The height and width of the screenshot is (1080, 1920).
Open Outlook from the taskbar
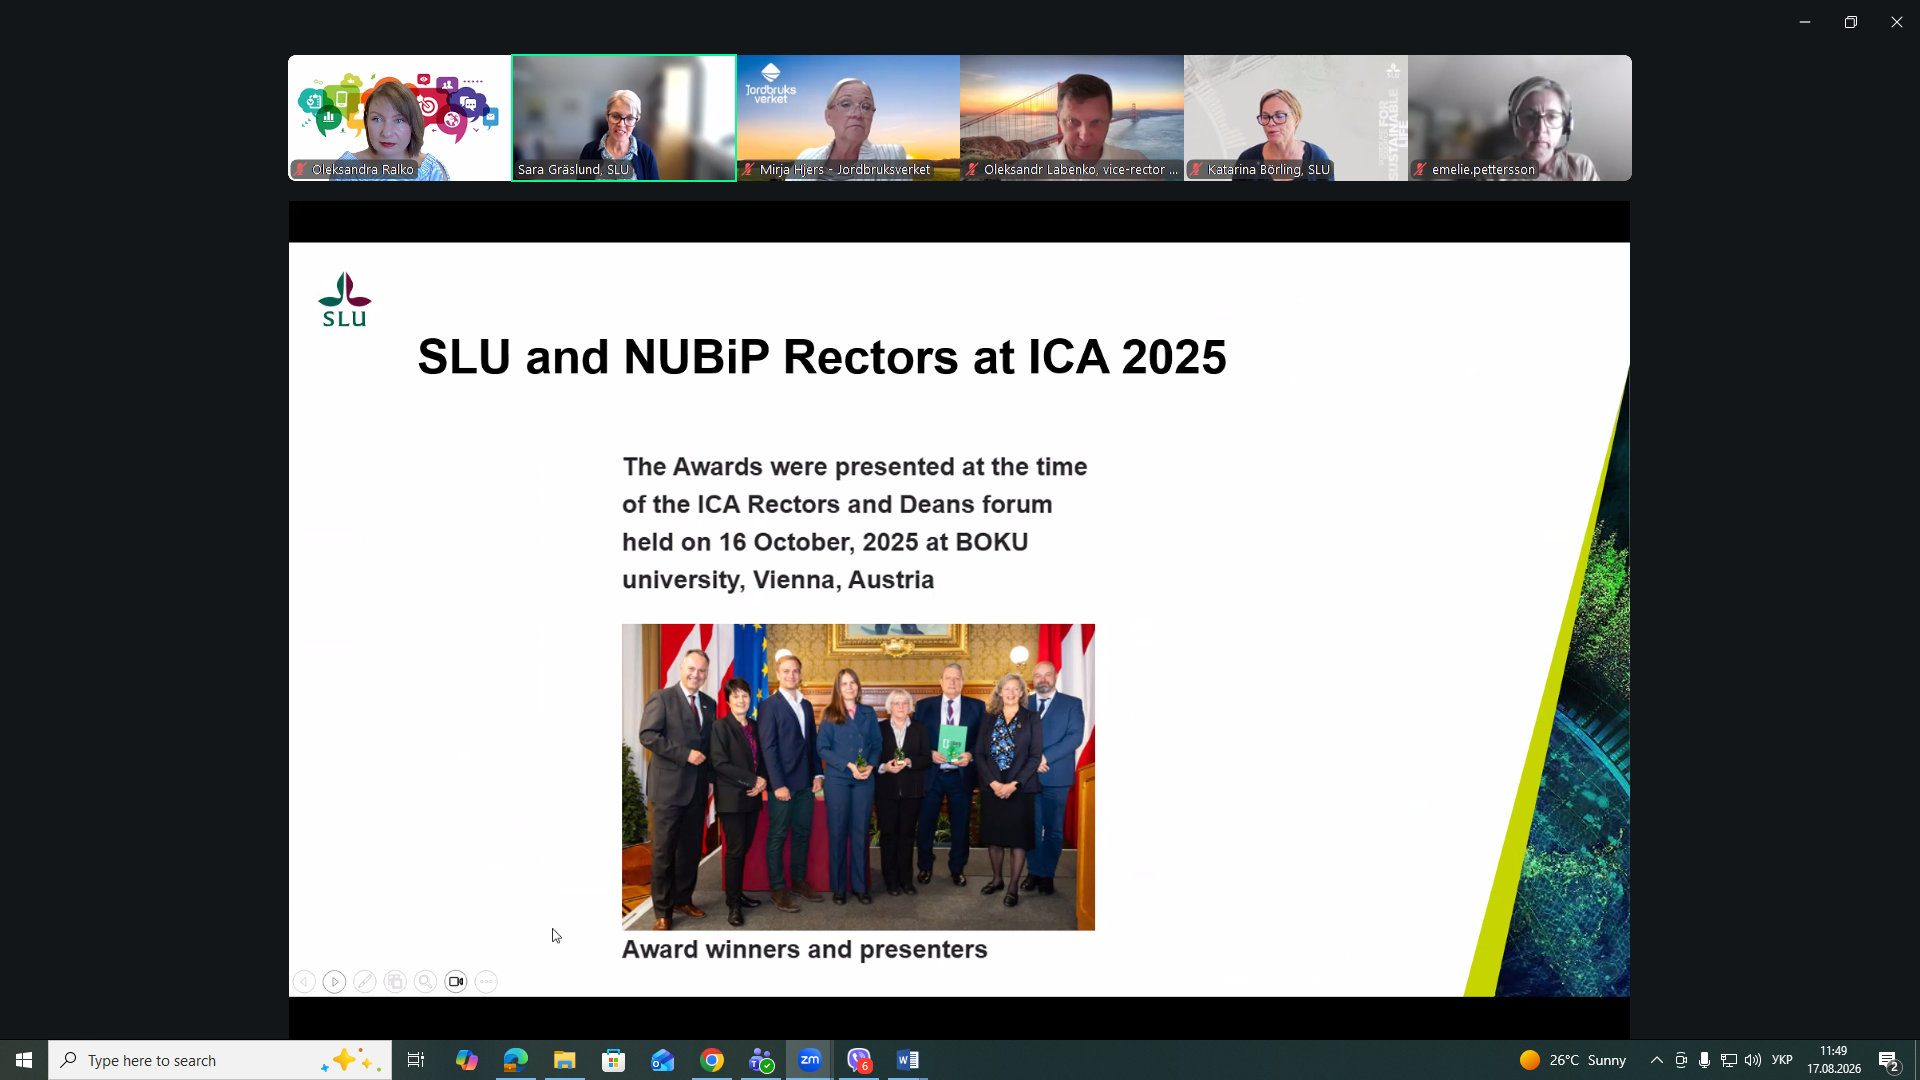[662, 1060]
